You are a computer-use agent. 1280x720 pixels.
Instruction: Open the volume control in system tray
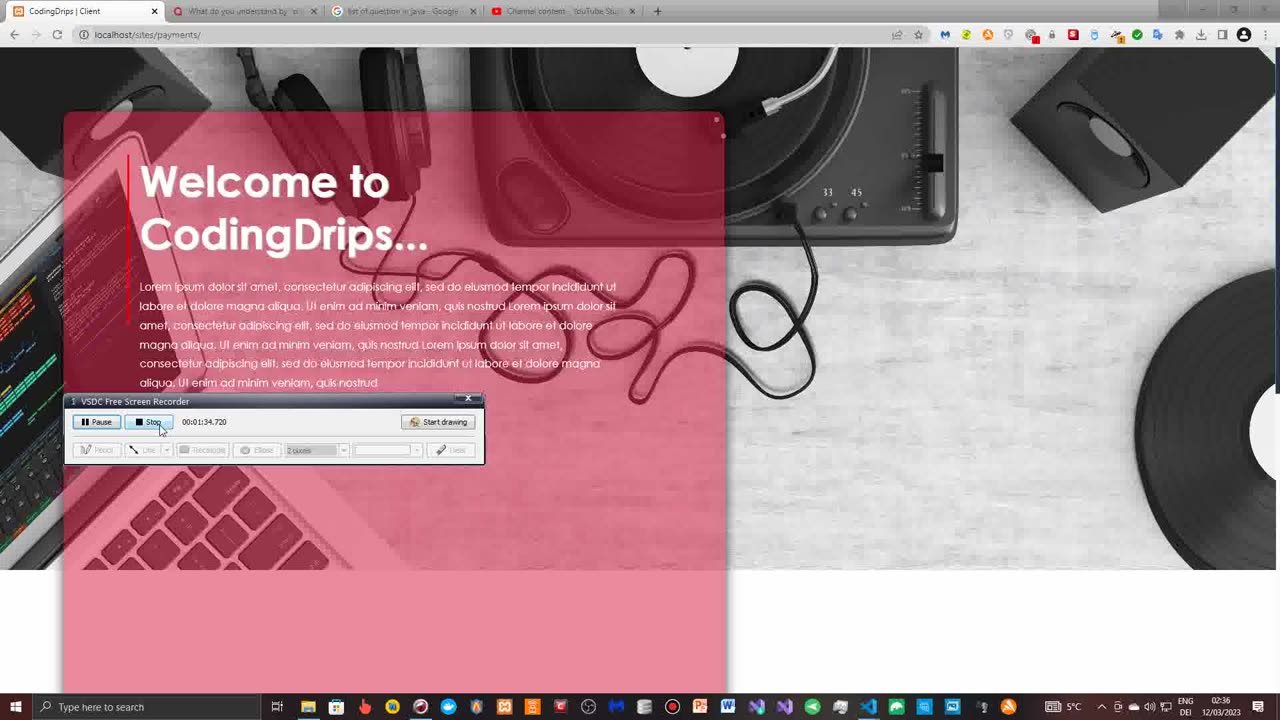coord(1149,707)
